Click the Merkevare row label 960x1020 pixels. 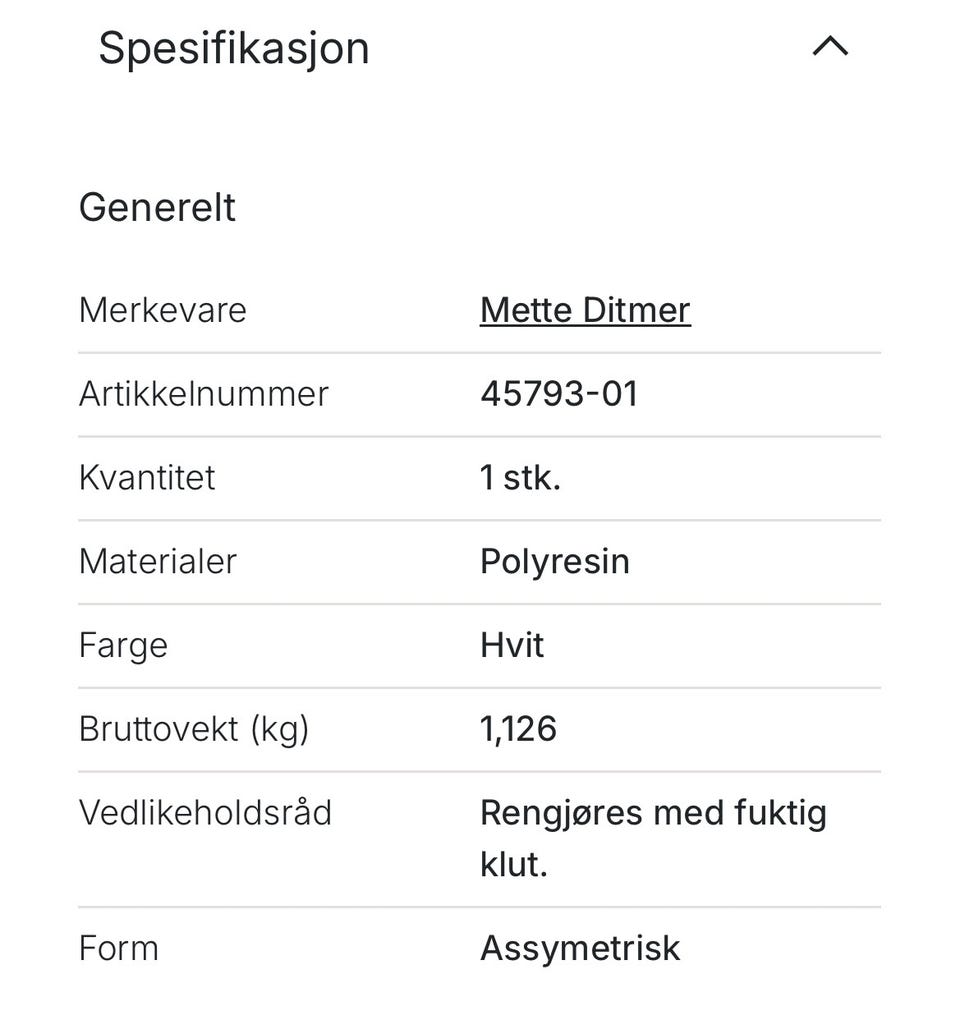[162, 310]
